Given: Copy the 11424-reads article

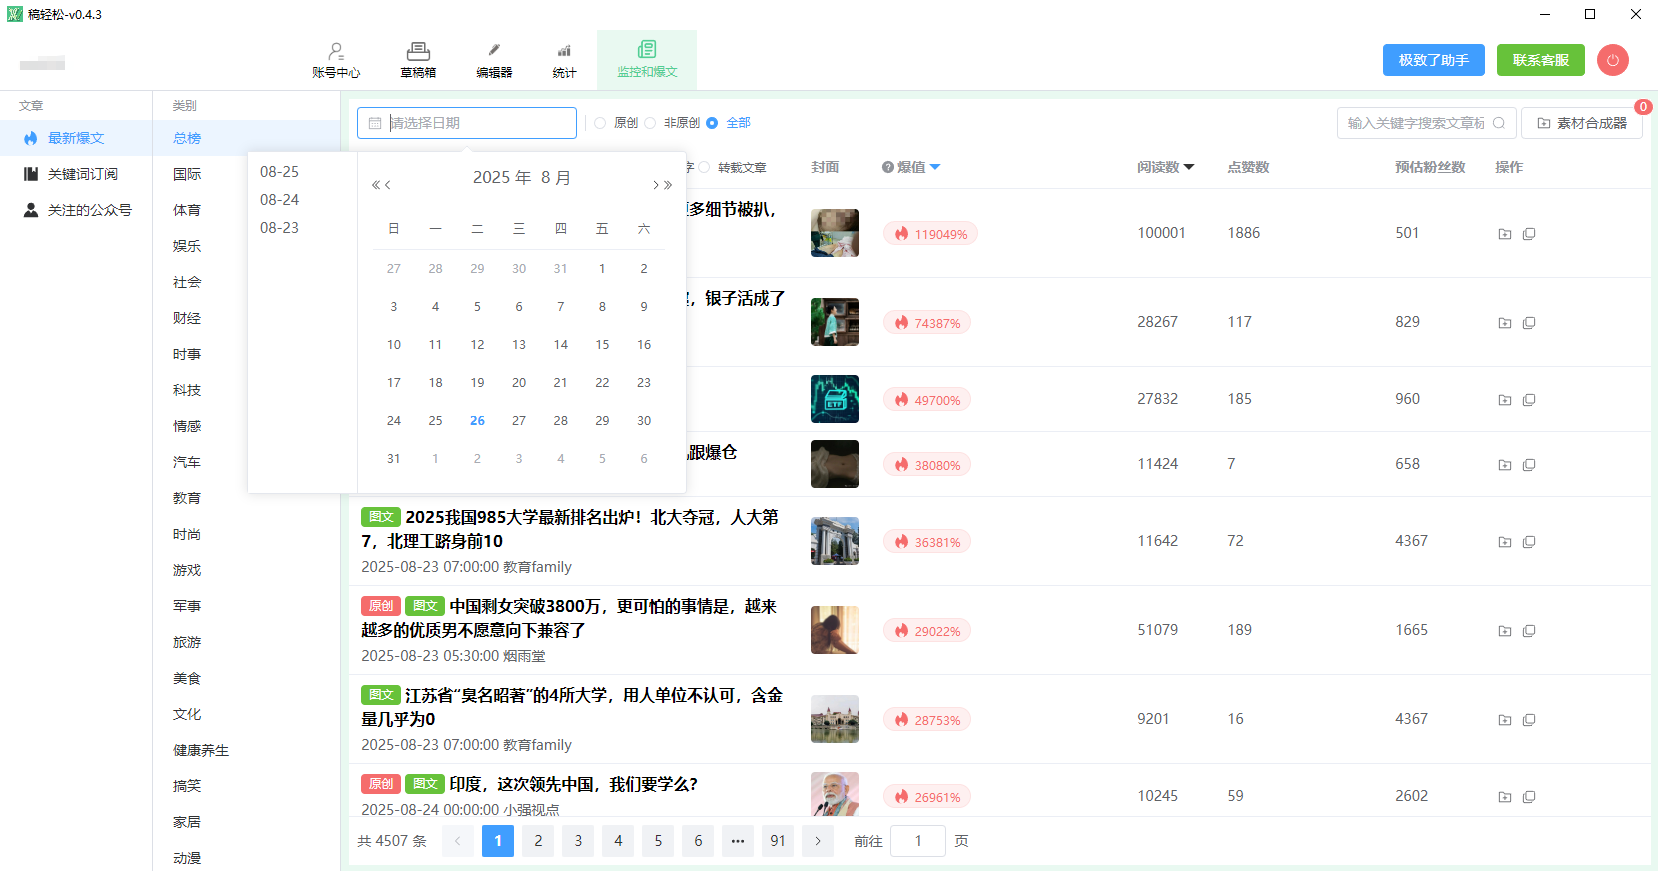Looking at the screenshot, I should [x=1529, y=465].
